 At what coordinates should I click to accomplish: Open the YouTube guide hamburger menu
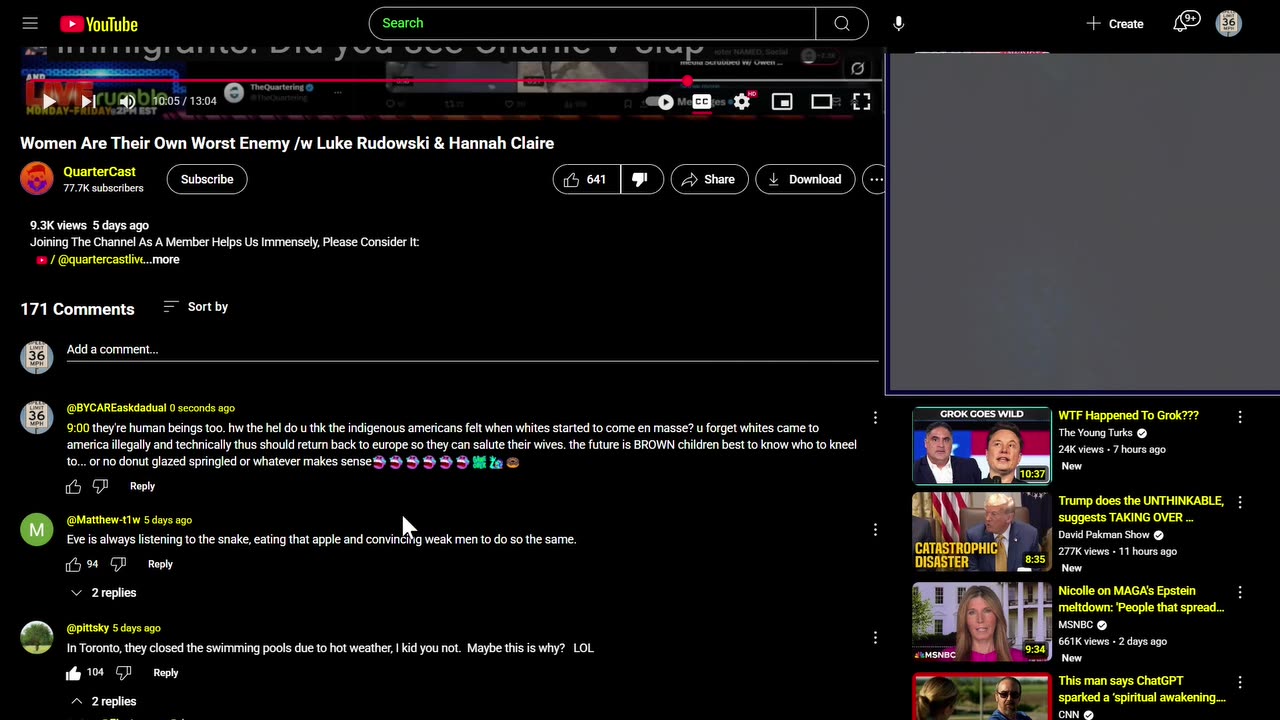pos(30,23)
